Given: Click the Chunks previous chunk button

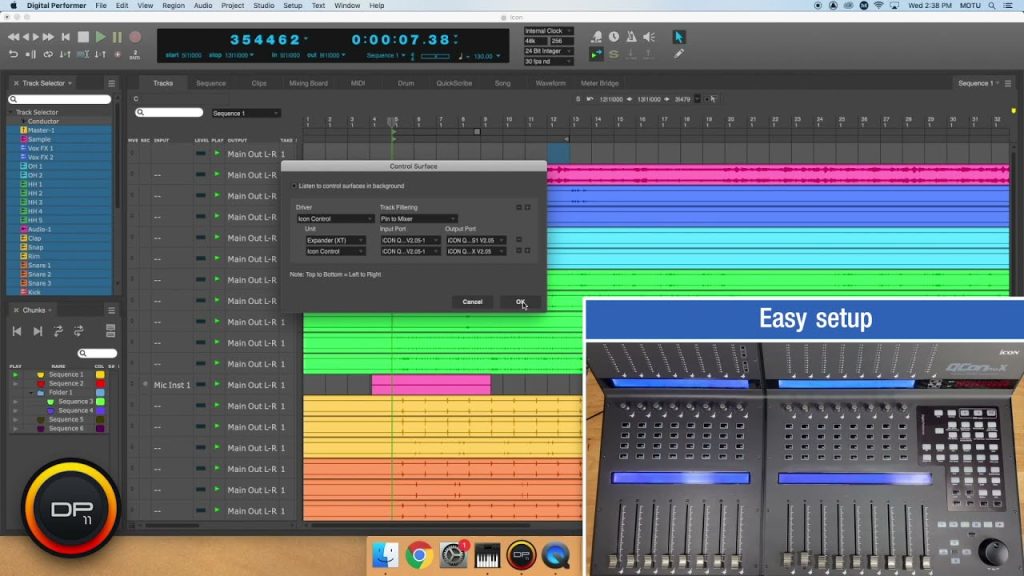Looking at the screenshot, I should (x=17, y=332).
